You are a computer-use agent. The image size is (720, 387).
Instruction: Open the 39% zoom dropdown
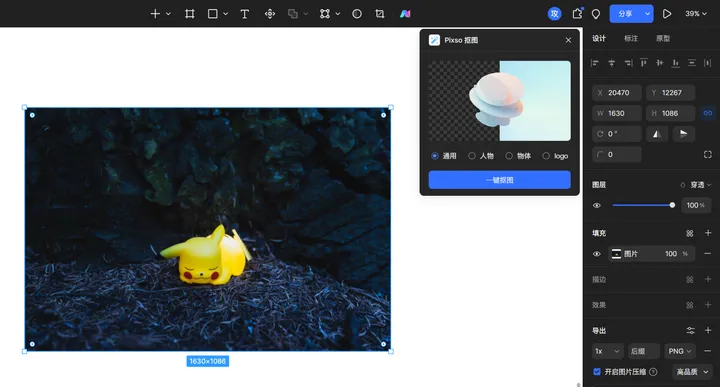coord(696,14)
